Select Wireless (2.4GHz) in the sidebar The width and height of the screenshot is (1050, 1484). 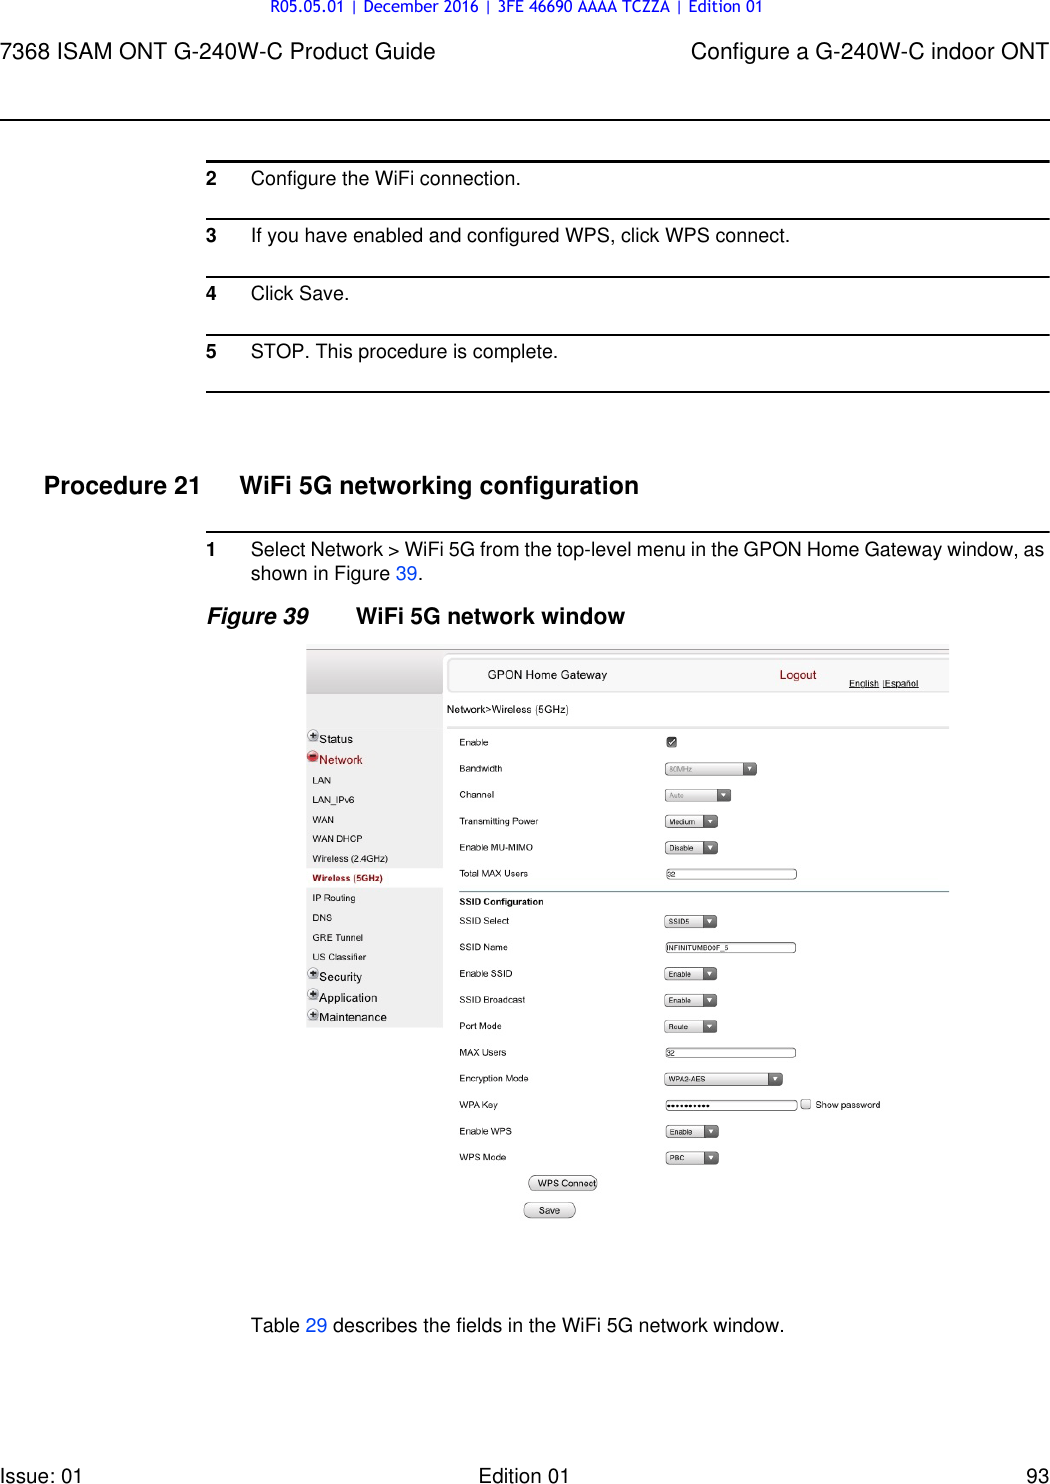tap(350, 857)
